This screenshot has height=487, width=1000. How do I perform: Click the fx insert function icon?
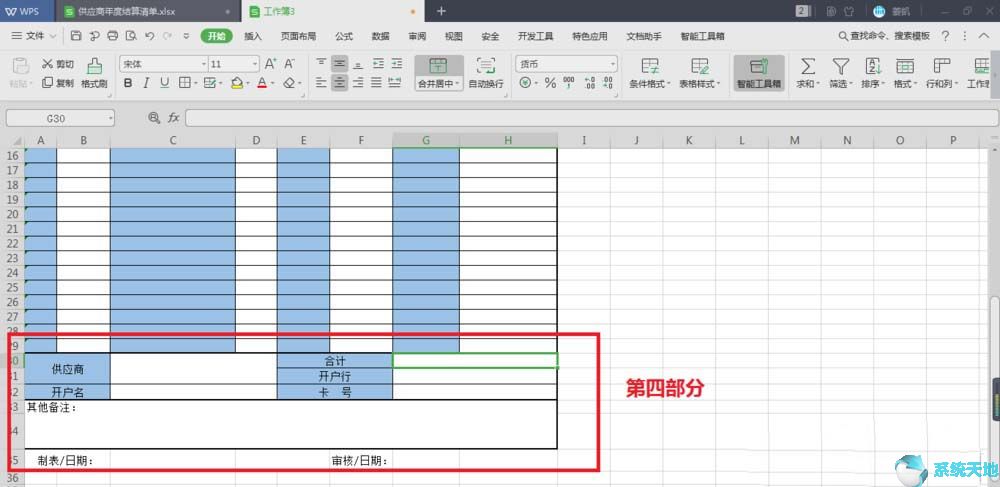(173, 118)
